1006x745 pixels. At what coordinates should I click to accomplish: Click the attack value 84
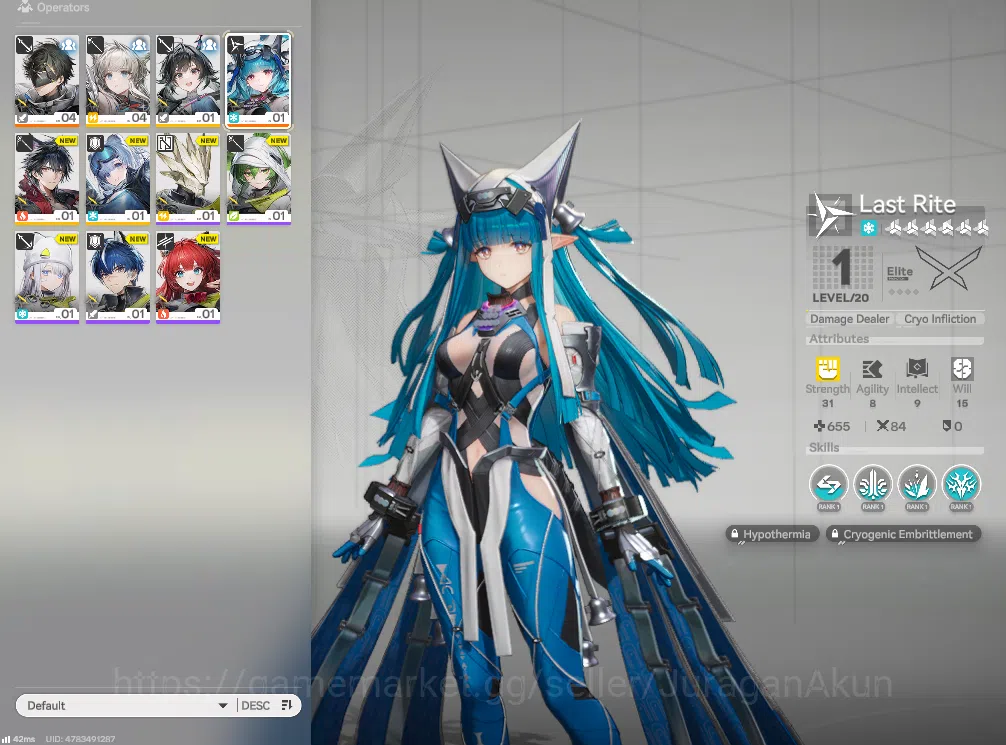click(x=891, y=426)
